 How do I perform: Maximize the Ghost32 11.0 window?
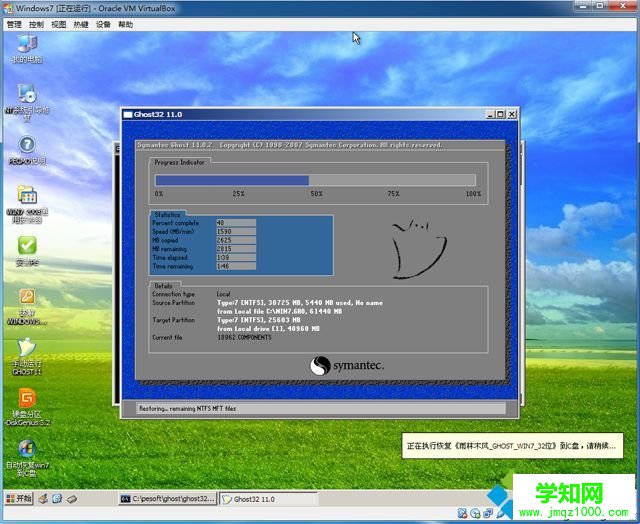[x=501, y=115]
